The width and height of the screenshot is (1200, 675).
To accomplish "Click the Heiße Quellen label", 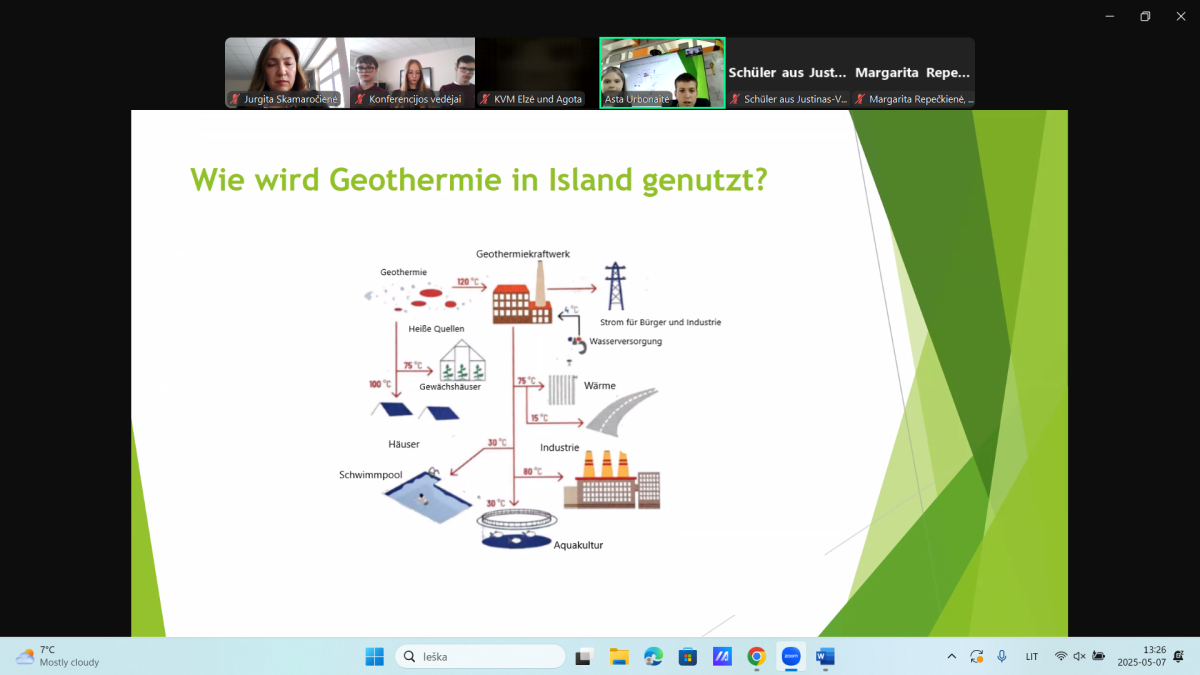I will pyautogui.click(x=436, y=328).
